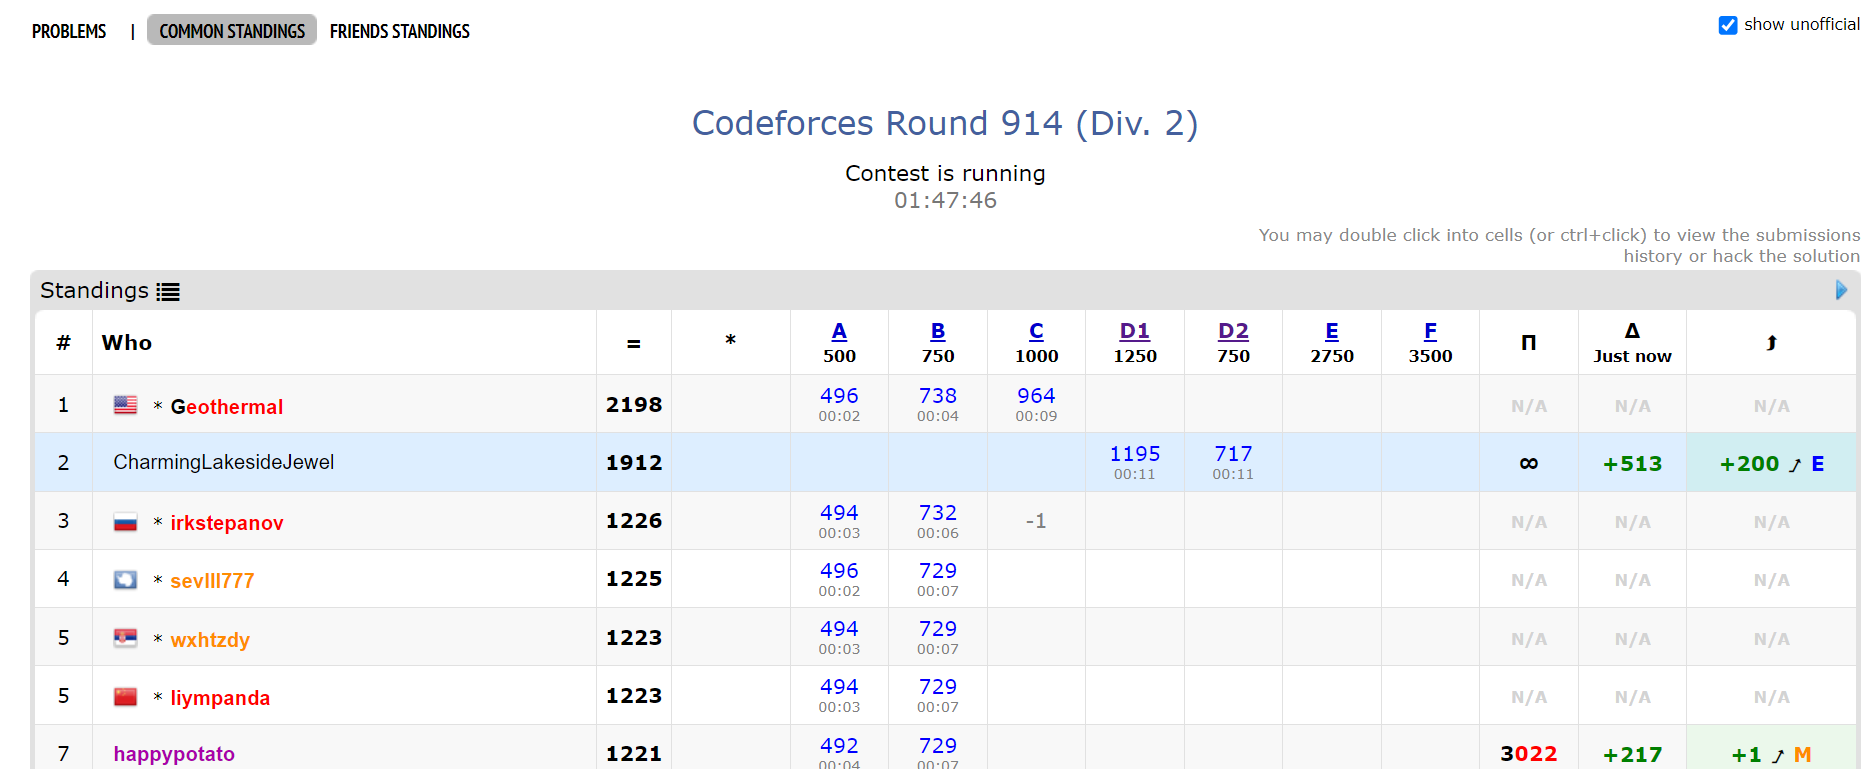
Task: Click the delta Just now column header
Action: [x=1632, y=343]
